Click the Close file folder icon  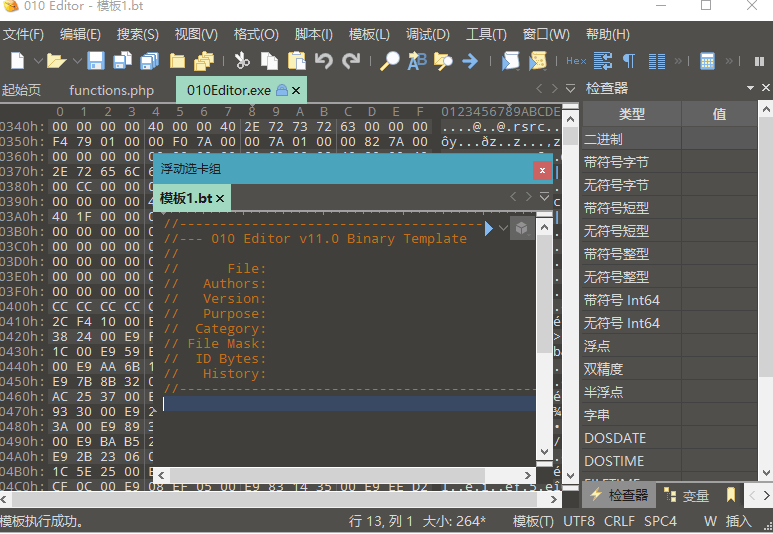click(x=177, y=61)
